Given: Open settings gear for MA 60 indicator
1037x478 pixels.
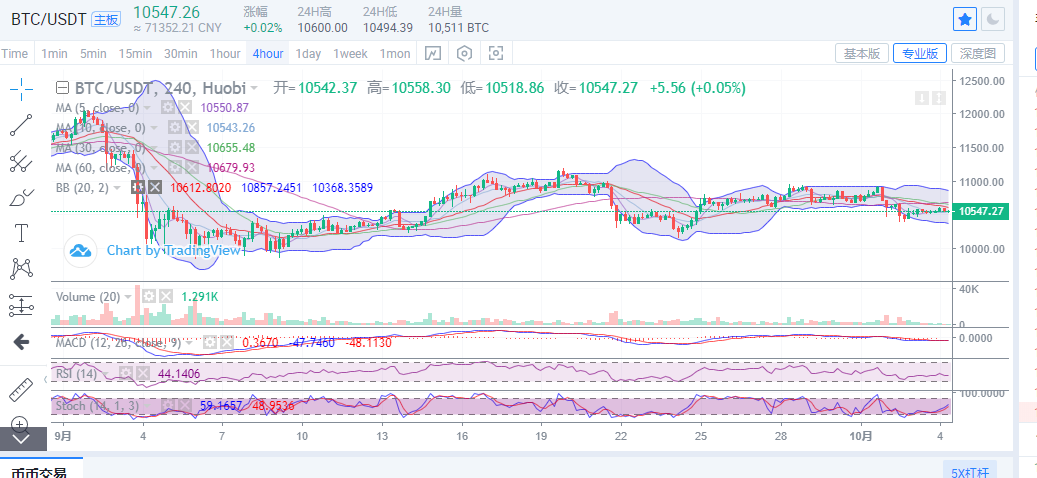Looking at the screenshot, I should pos(175,167).
